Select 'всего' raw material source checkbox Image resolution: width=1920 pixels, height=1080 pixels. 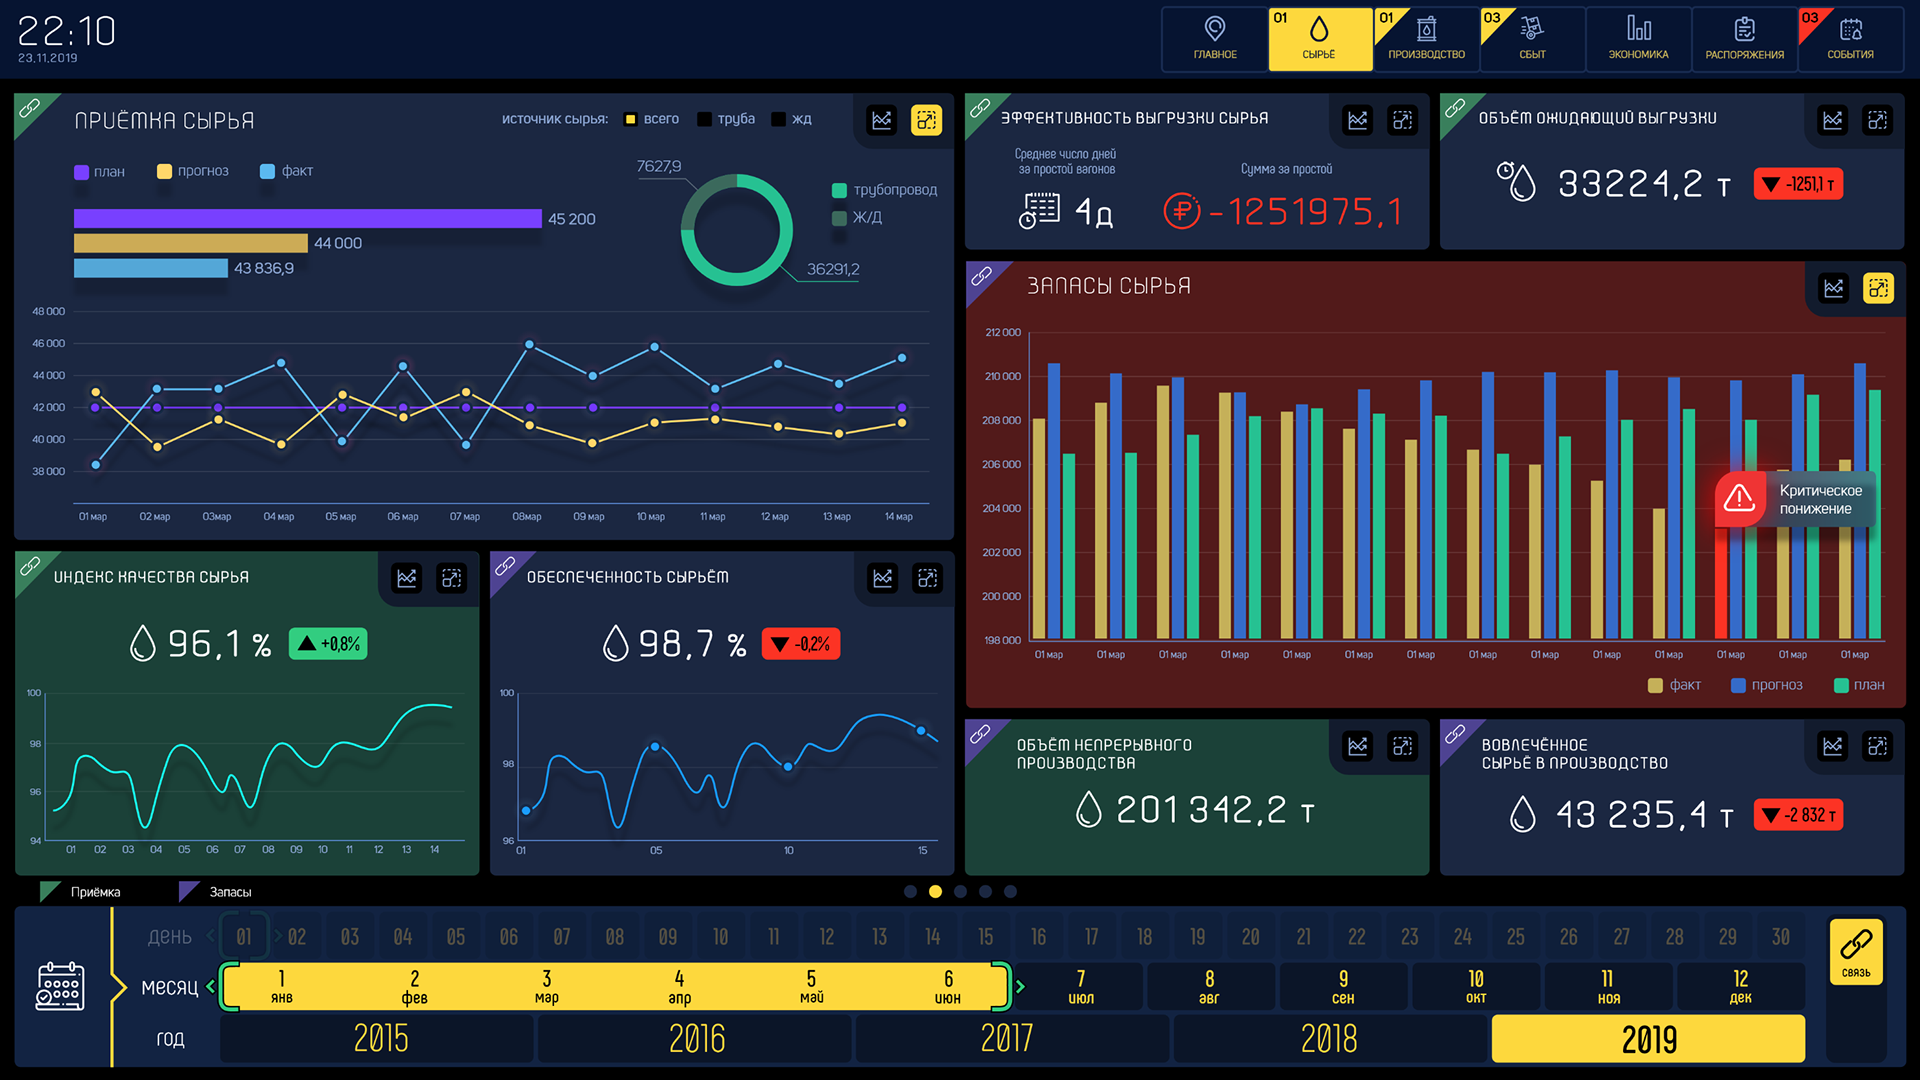[630, 119]
